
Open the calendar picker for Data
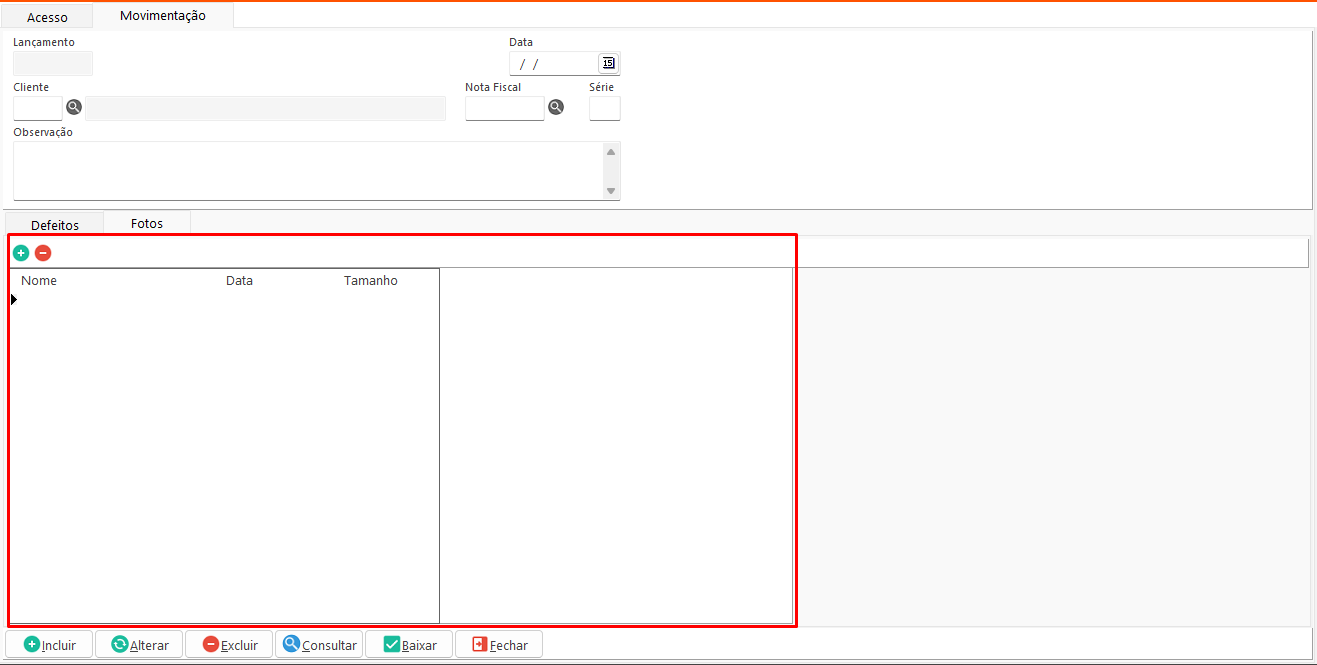click(x=608, y=63)
